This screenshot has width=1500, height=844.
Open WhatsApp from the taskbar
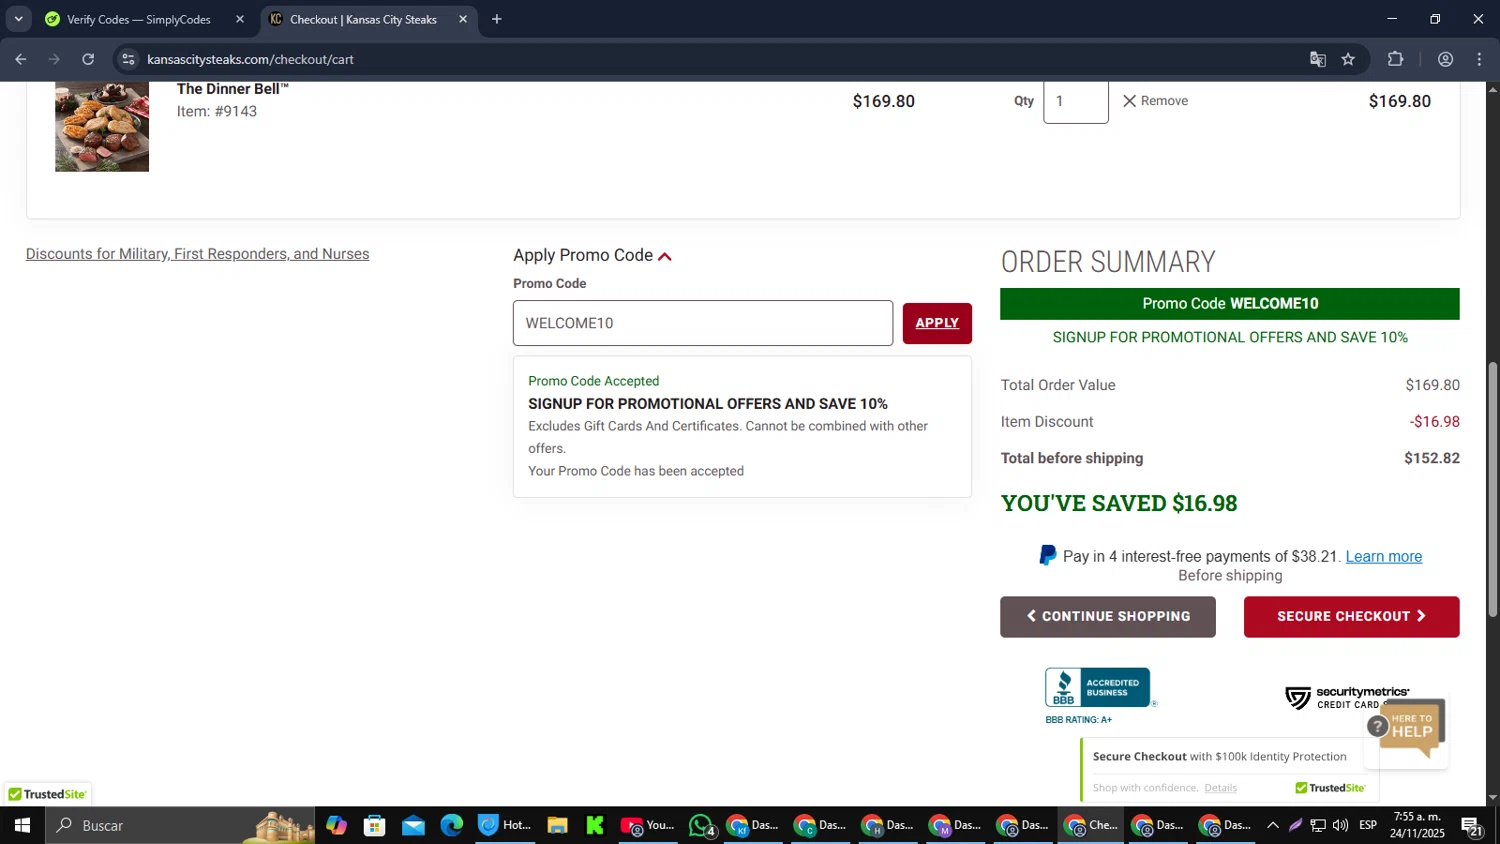click(702, 825)
